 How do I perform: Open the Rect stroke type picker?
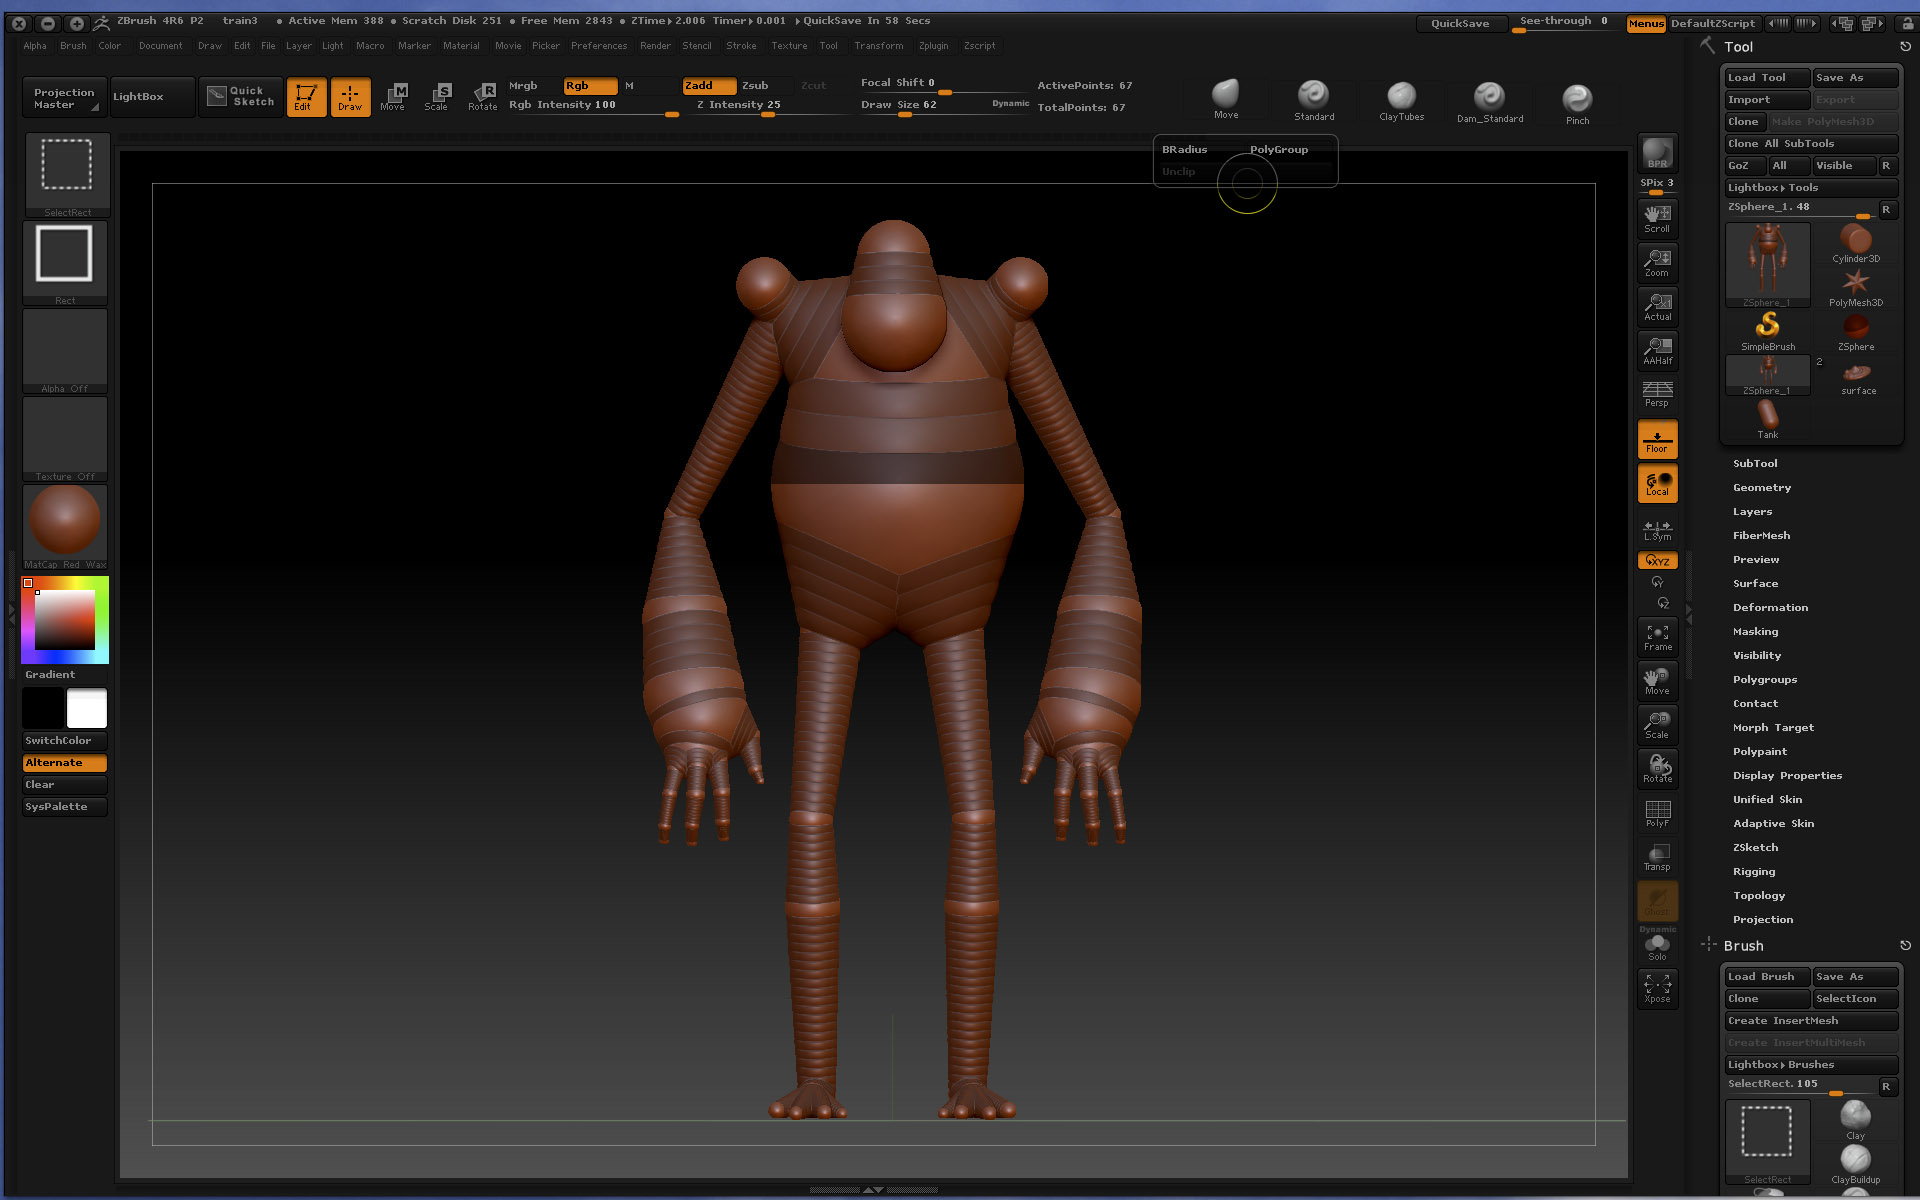click(66, 262)
